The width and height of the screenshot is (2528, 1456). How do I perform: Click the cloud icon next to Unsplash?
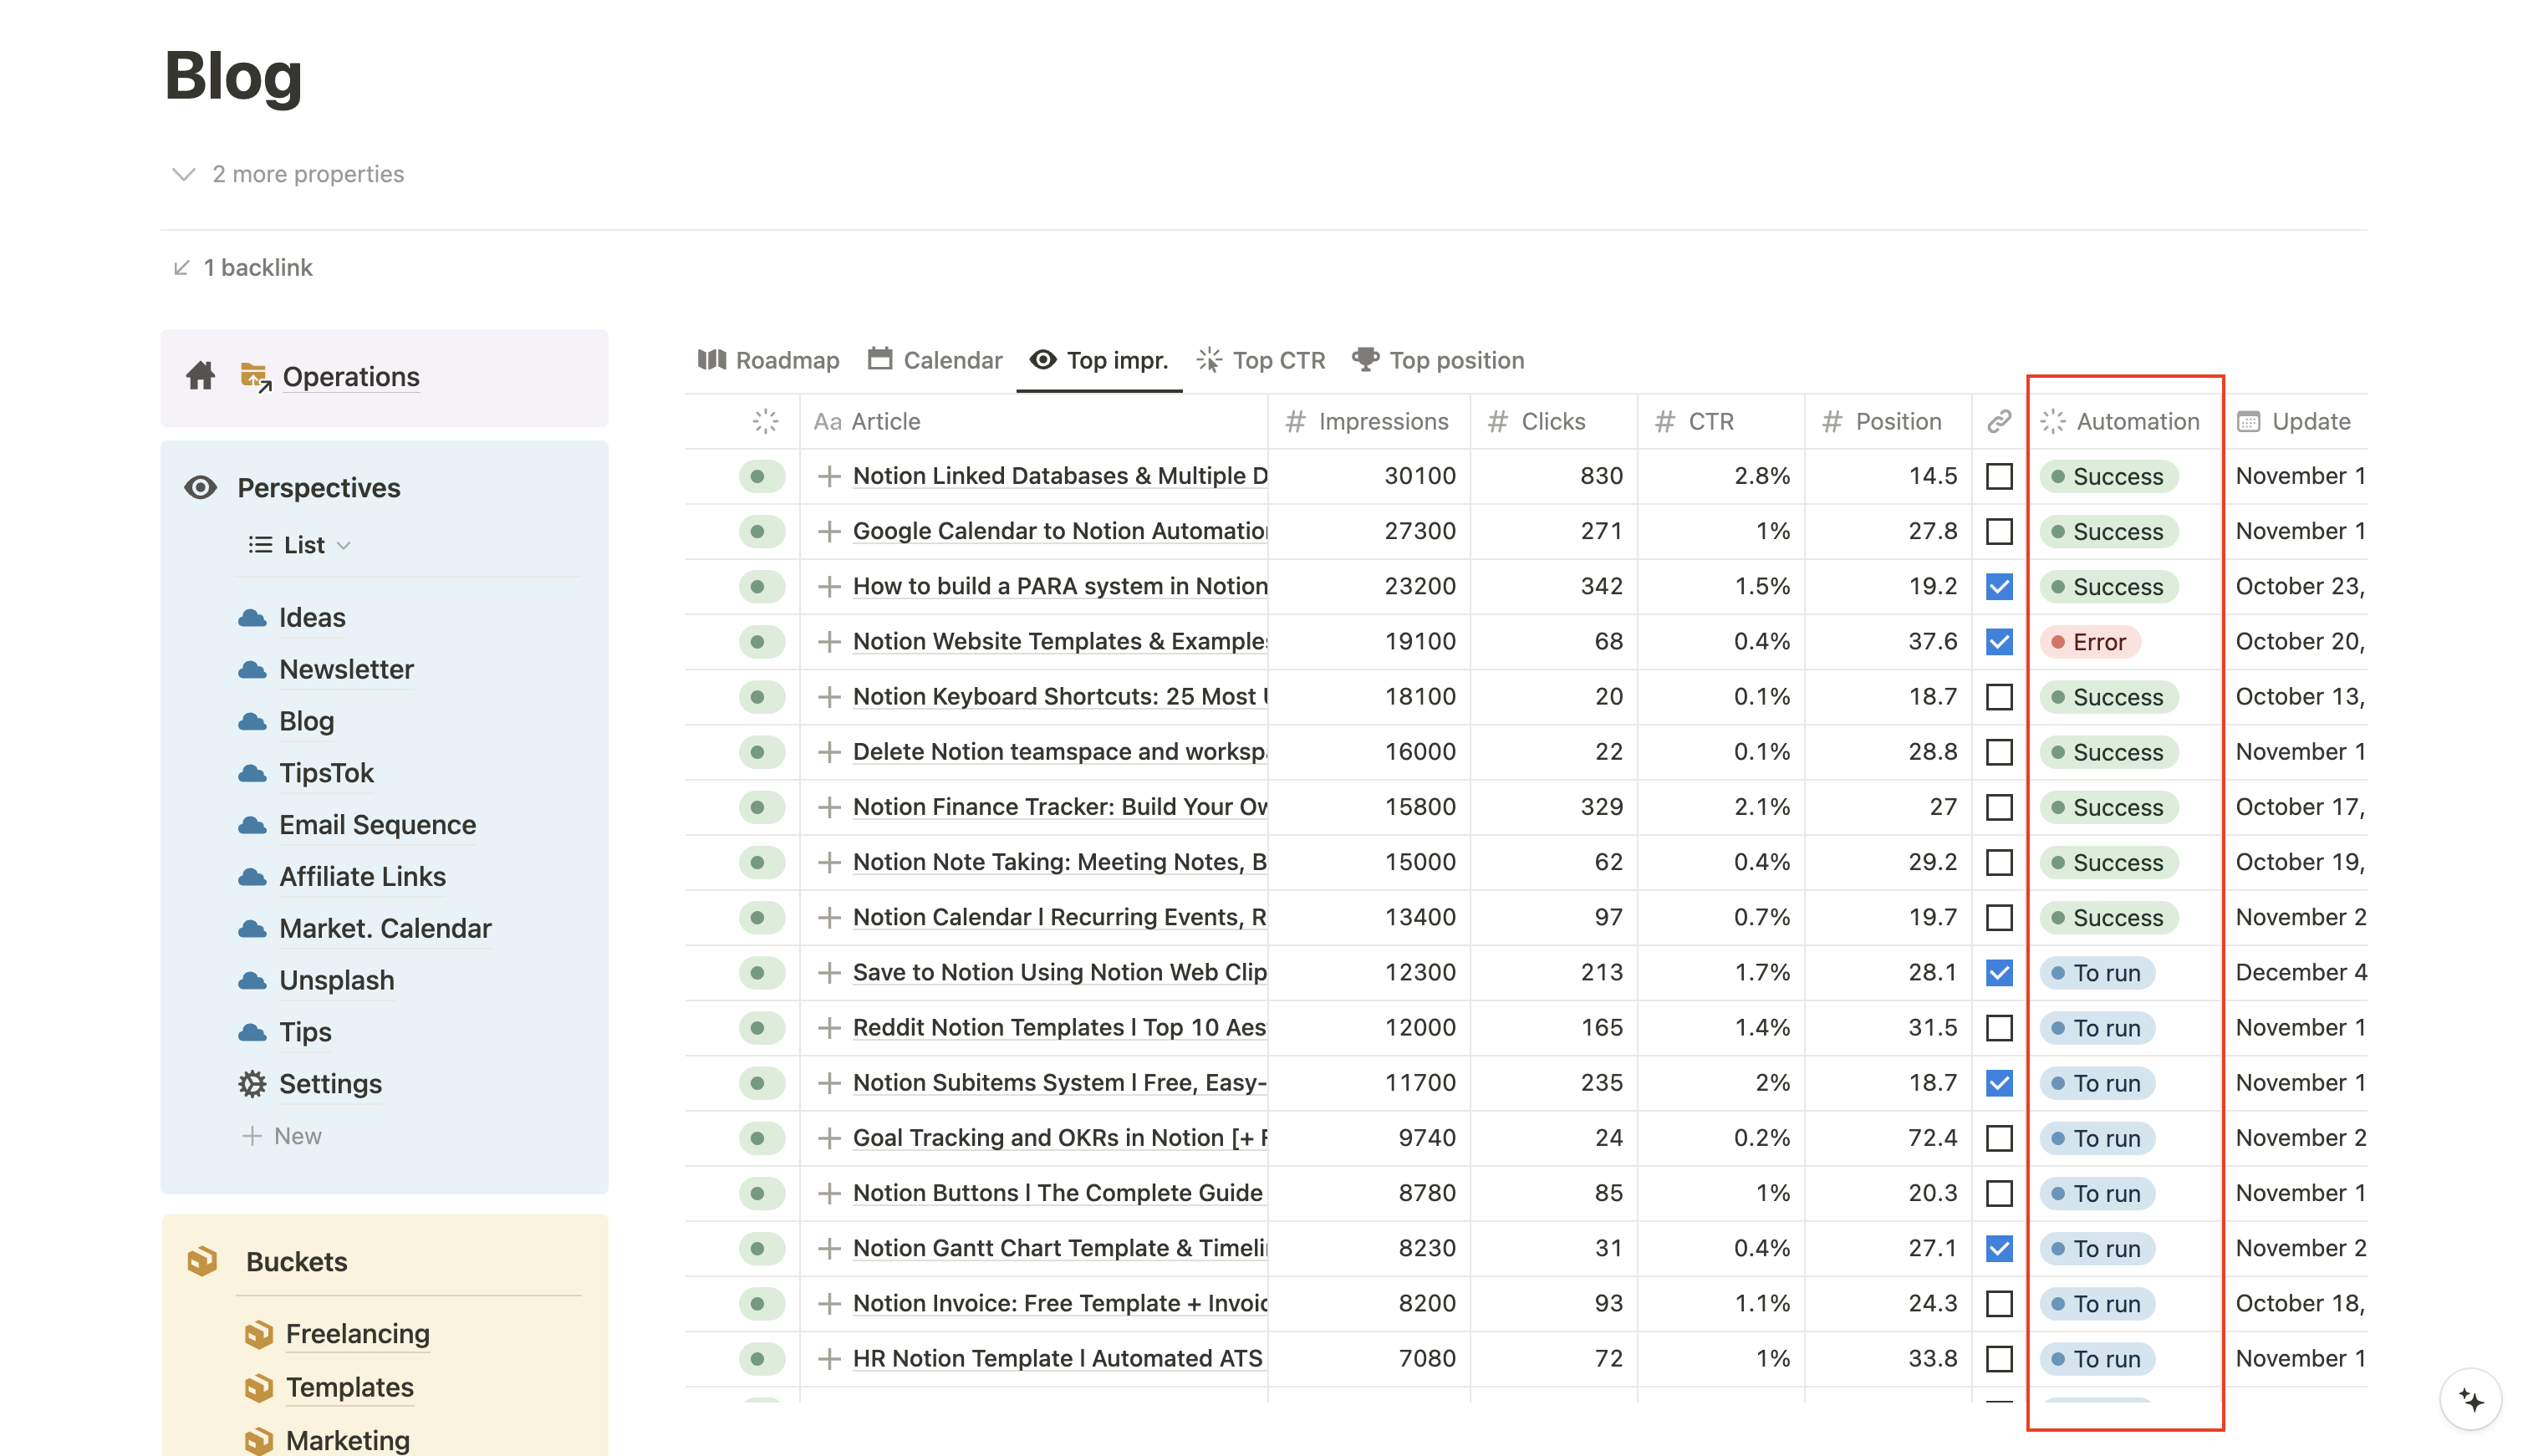252,980
